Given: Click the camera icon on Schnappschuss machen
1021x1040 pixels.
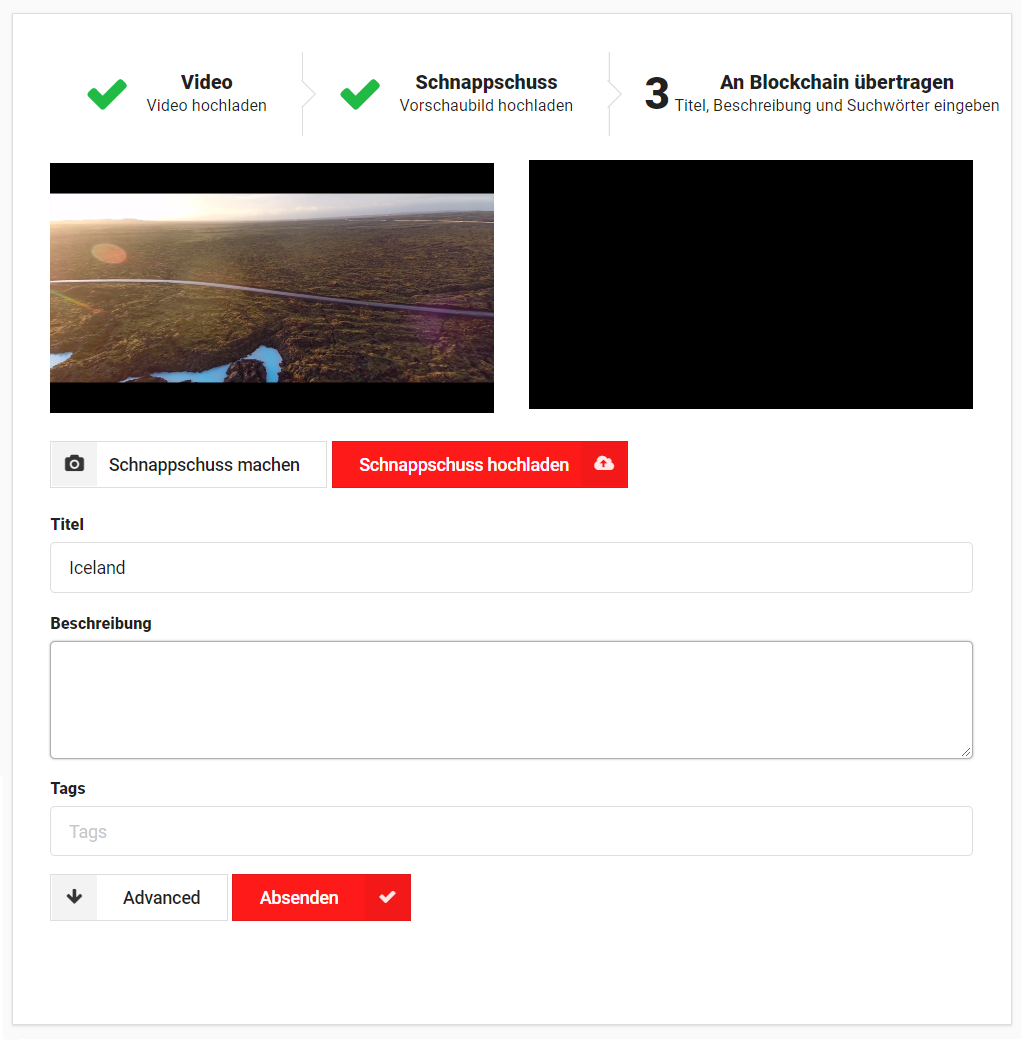Looking at the screenshot, I should click(74, 464).
